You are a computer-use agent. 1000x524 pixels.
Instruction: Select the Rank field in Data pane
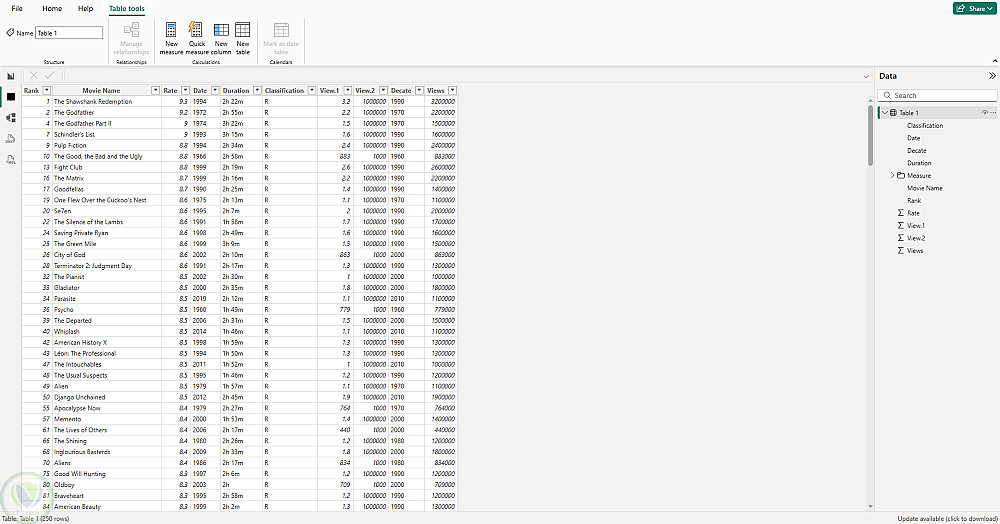tap(914, 200)
